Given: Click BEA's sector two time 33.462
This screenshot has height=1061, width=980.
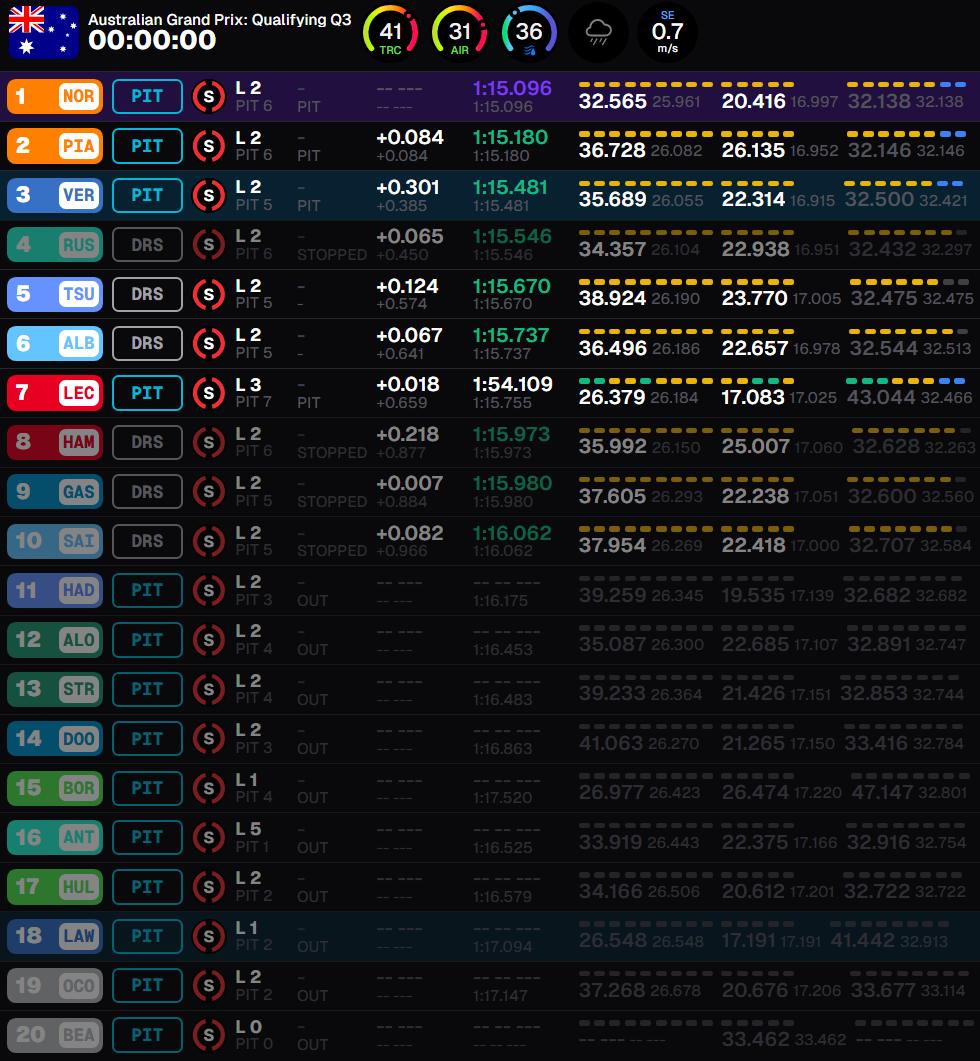Looking at the screenshot, I should click(755, 1039).
